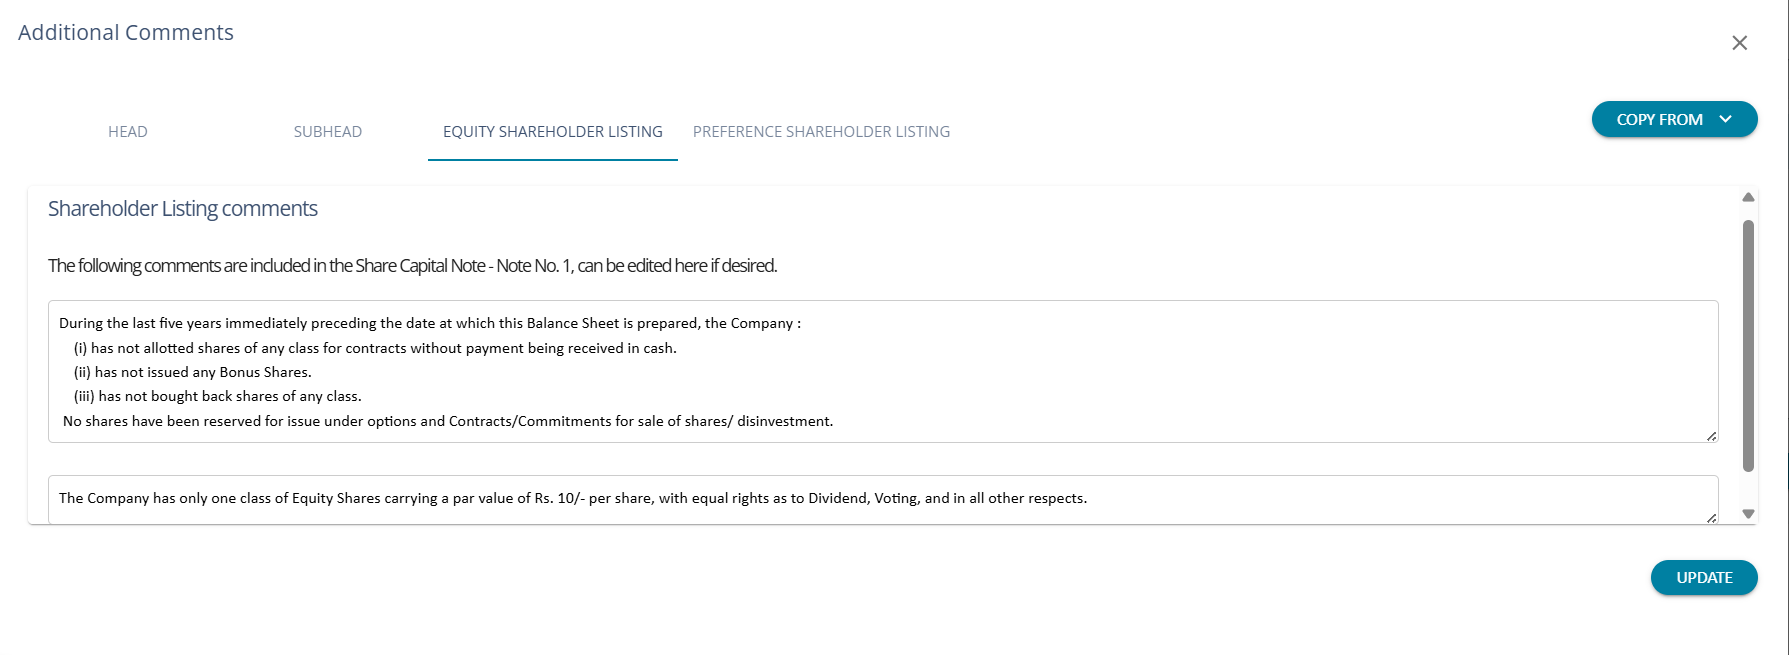Click the 'Additional Comments' dialog title
Image resolution: width=1789 pixels, height=655 pixels.
pos(126,33)
